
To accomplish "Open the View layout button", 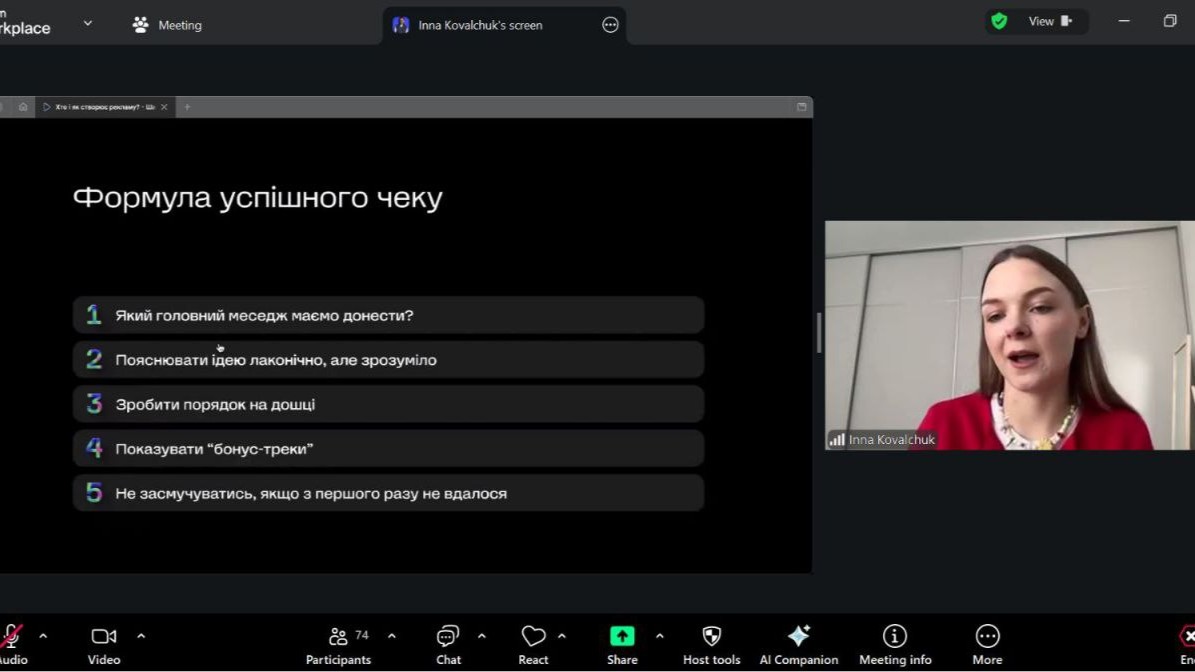I will pyautogui.click(x=1050, y=21).
